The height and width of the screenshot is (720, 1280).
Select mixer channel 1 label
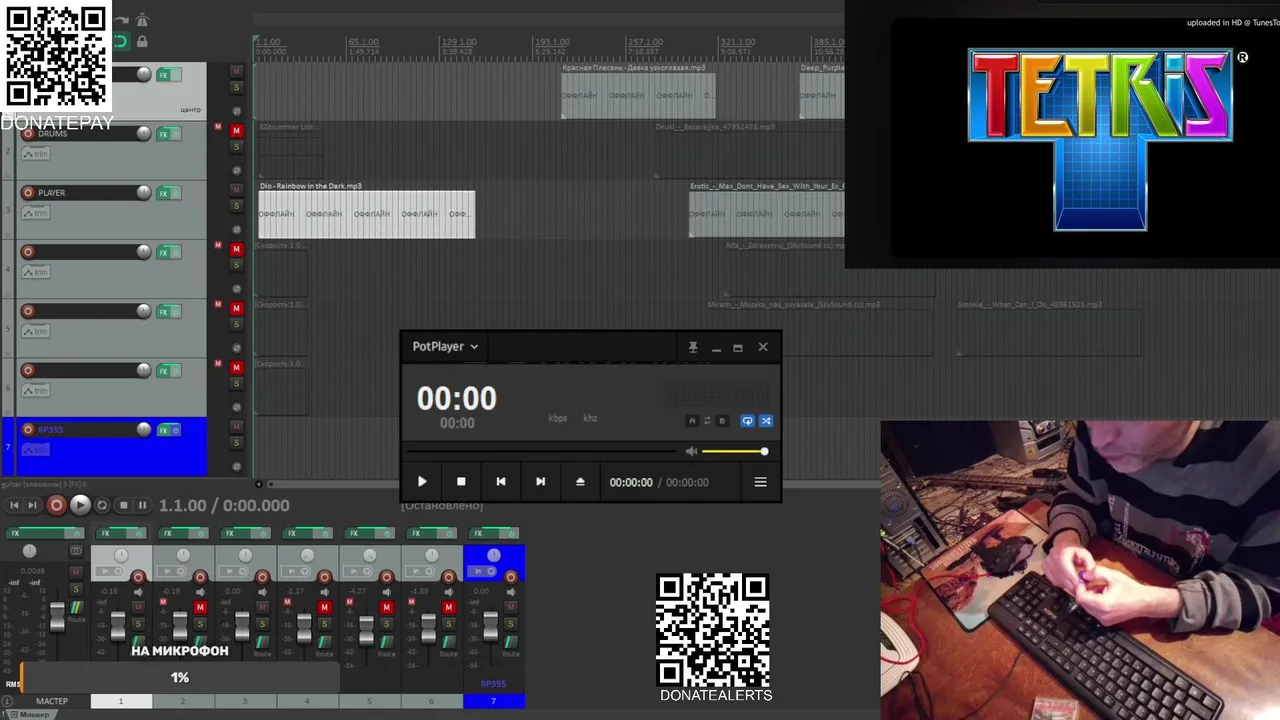coord(121,702)
